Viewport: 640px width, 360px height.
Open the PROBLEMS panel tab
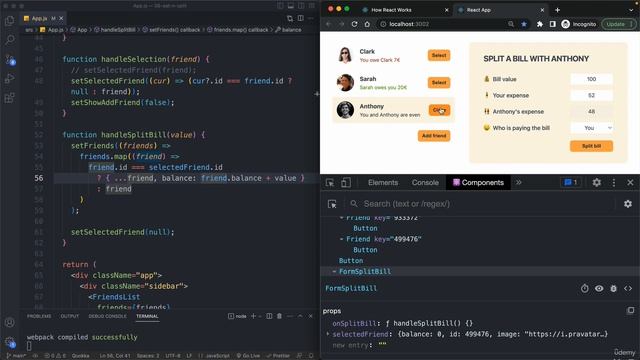click(39, 316)
